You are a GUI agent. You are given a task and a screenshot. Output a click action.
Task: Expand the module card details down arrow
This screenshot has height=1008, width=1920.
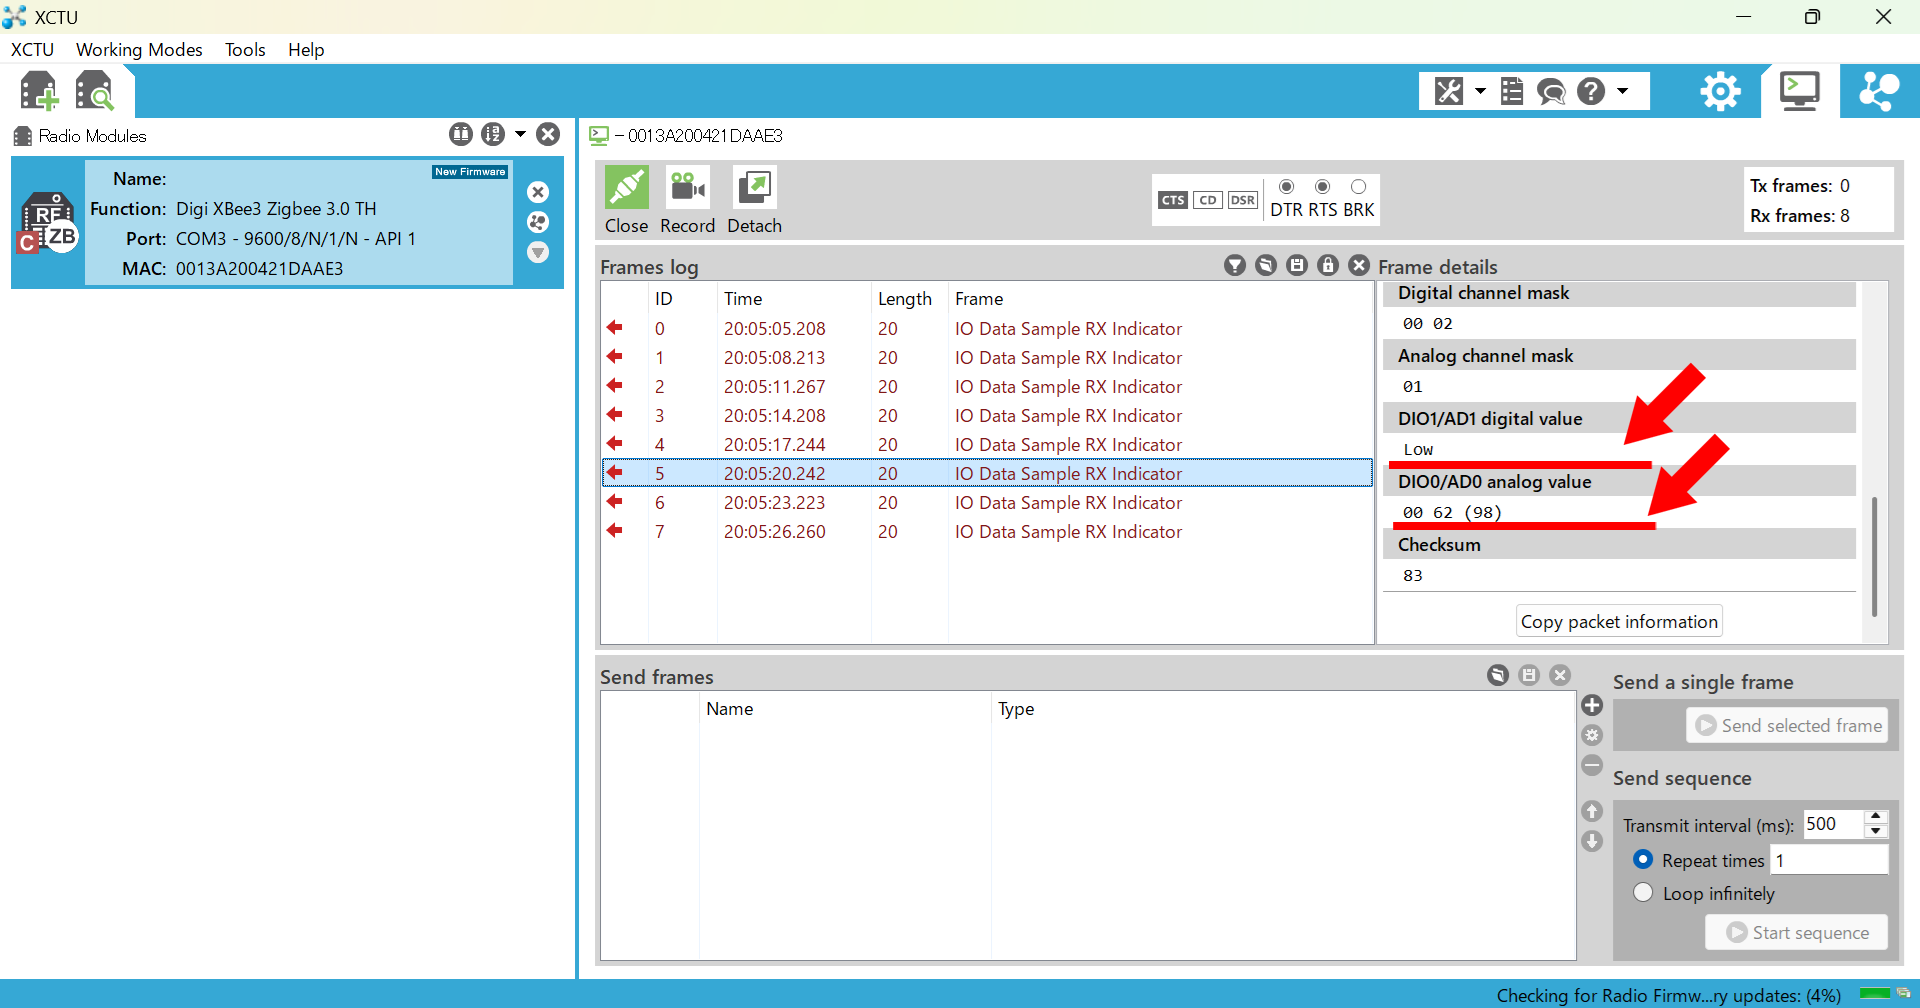[538, 252]
